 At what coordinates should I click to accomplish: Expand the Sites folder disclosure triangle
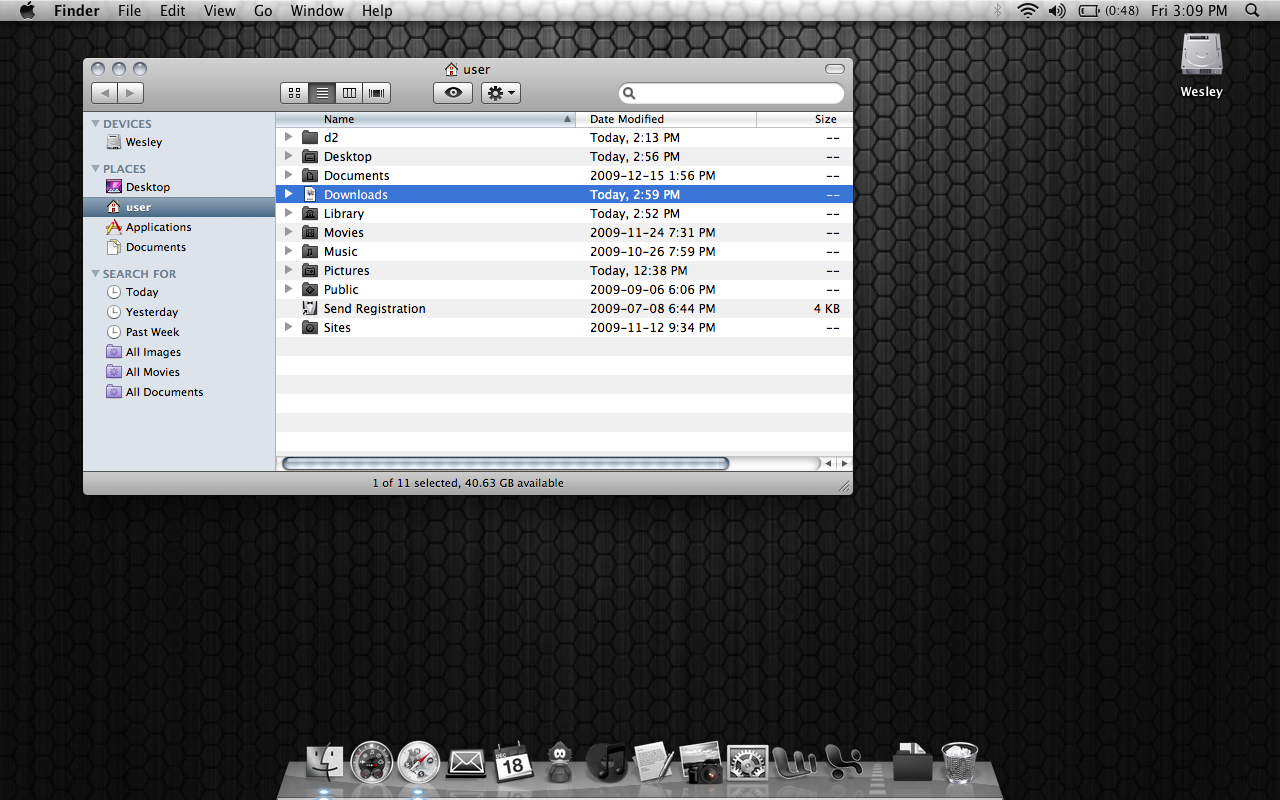point(288,327)
